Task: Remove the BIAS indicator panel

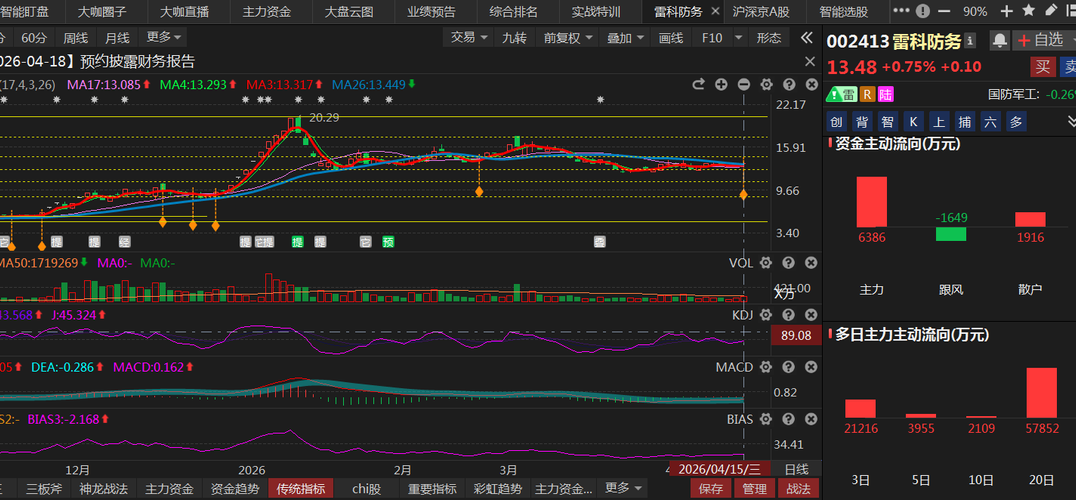Action: tap(811, 419)
